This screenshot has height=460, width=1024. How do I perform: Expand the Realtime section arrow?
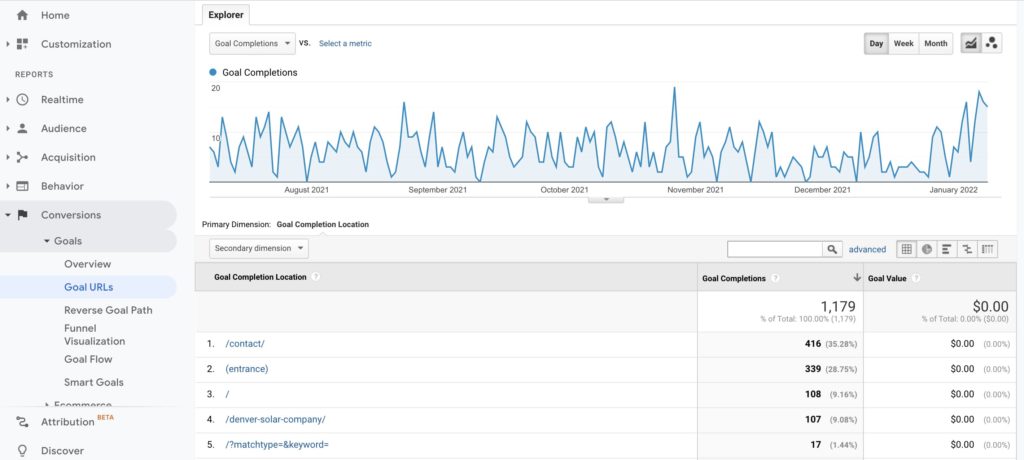click(x=8, y=99)
